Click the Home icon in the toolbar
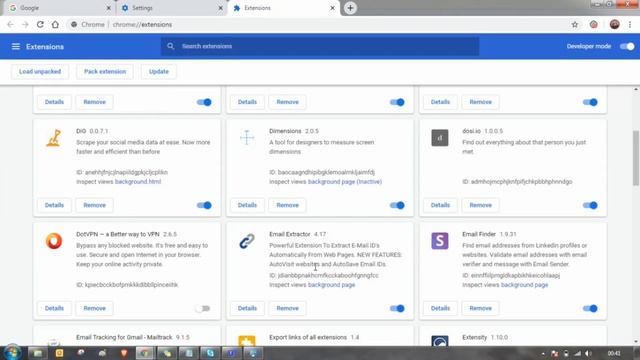Image resolution: width=640 pixels, height=360 pixels. click(55, 24)
